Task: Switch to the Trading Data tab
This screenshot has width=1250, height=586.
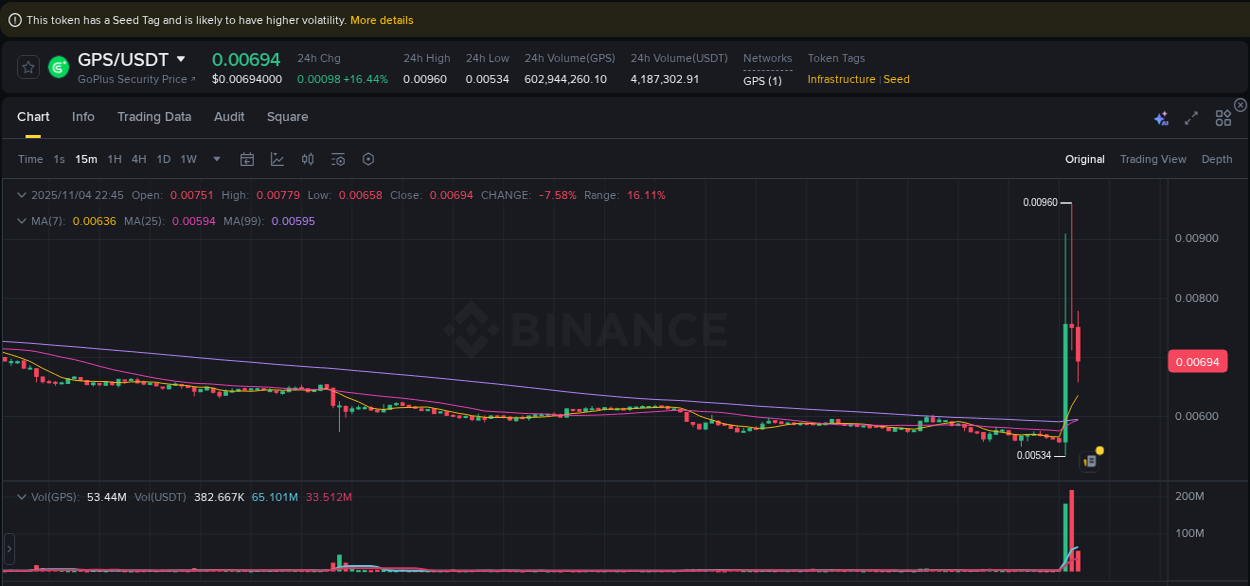Action: [x=154, y=117]
